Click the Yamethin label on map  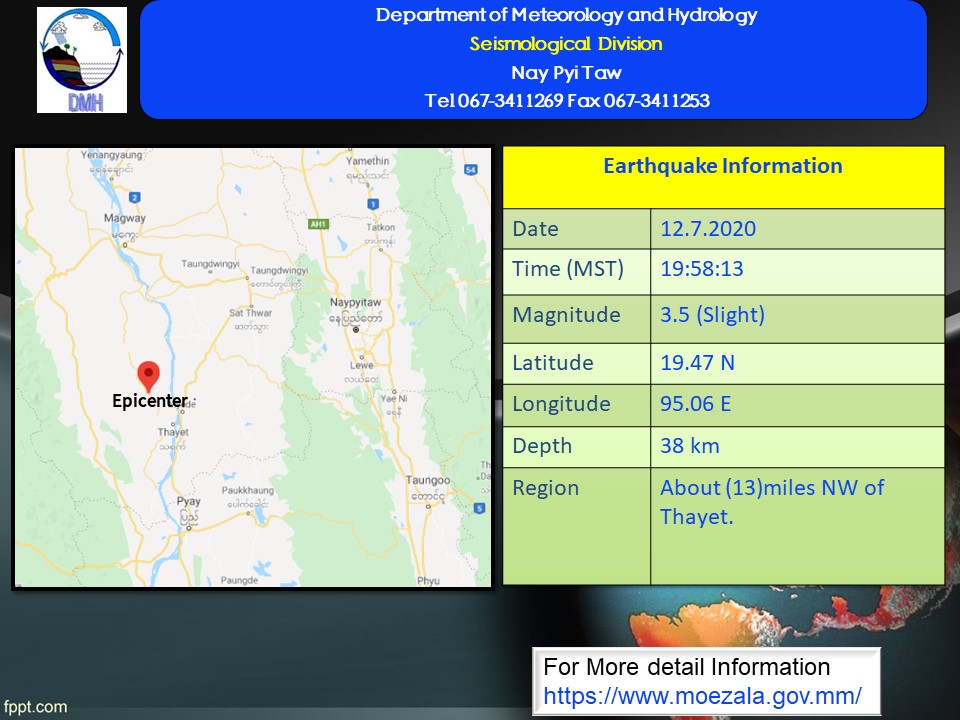click(367, 160)
